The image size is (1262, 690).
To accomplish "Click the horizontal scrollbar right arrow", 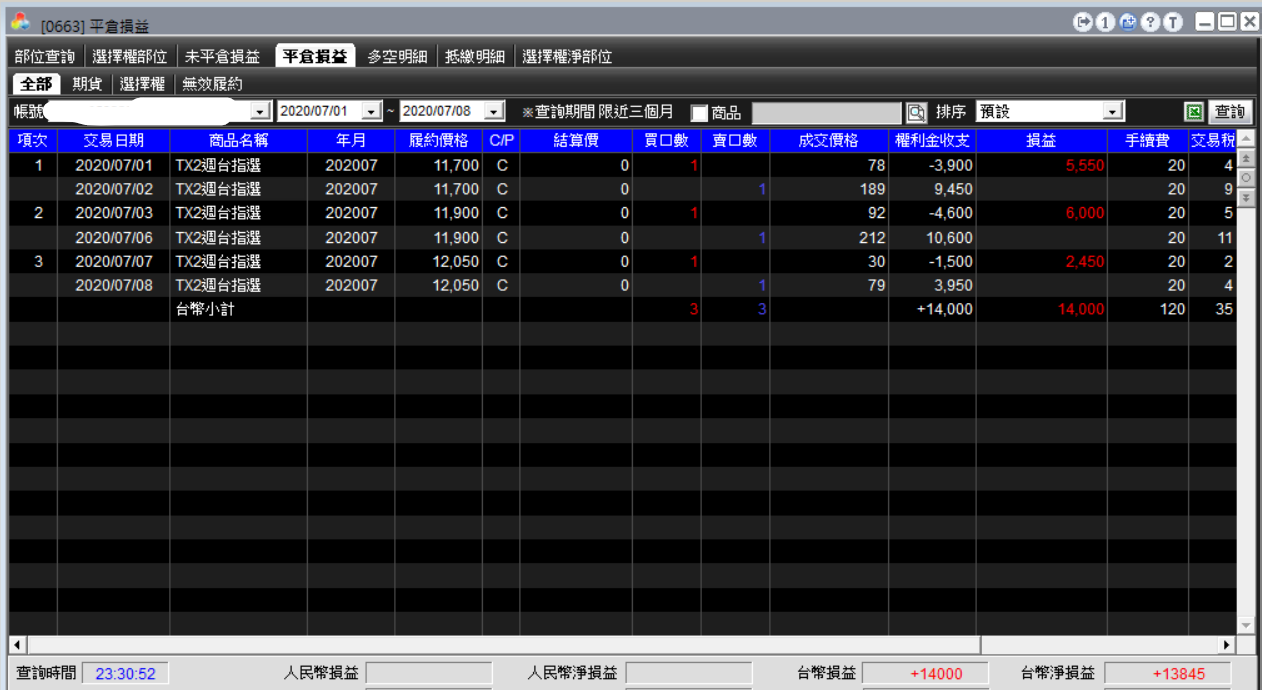I will pyautogui.click(x=1227, y=645).
